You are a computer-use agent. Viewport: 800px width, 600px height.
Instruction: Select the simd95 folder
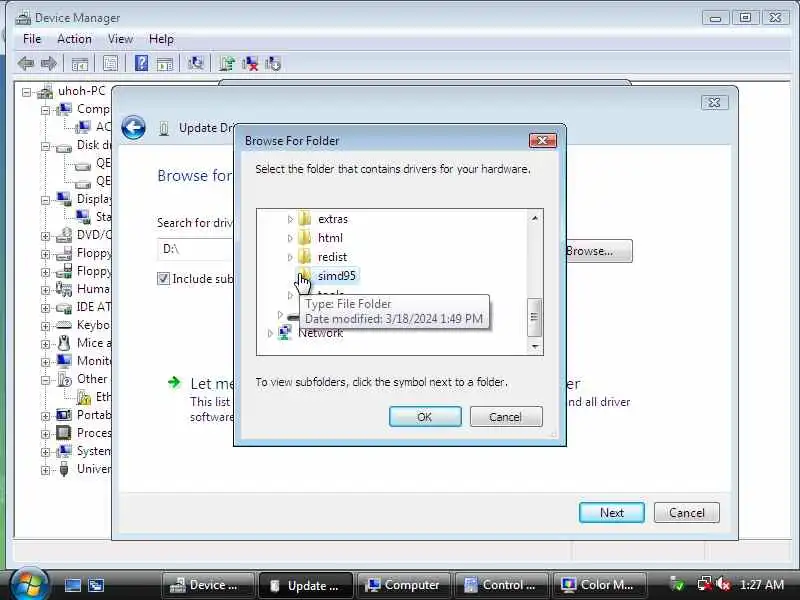336,276
